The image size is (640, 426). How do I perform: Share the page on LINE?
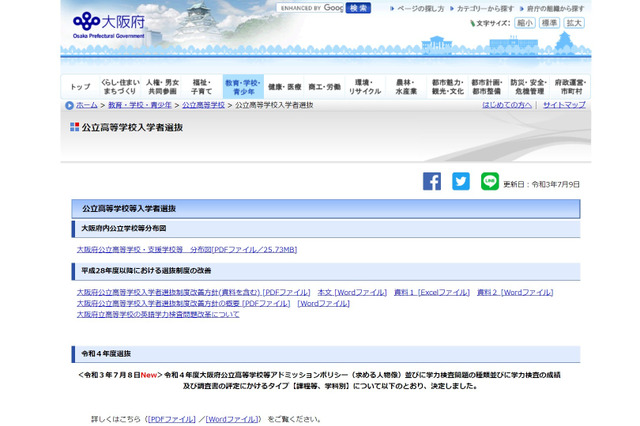pos(490,181)
